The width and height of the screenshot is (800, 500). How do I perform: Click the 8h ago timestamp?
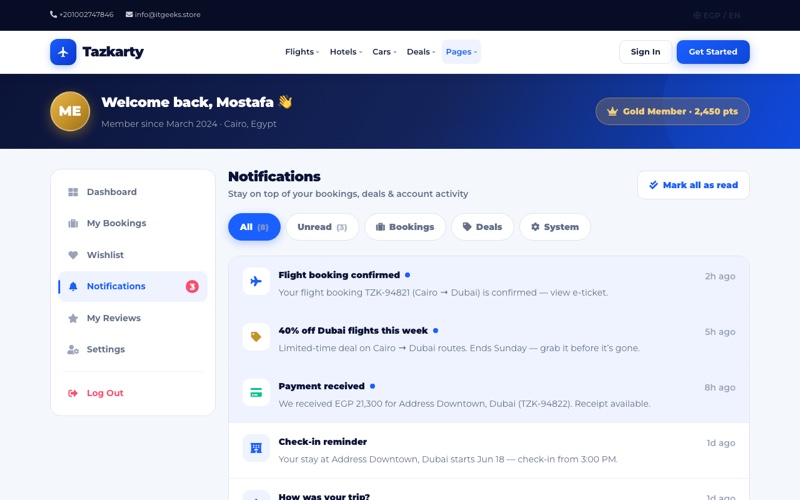(720, 387)
